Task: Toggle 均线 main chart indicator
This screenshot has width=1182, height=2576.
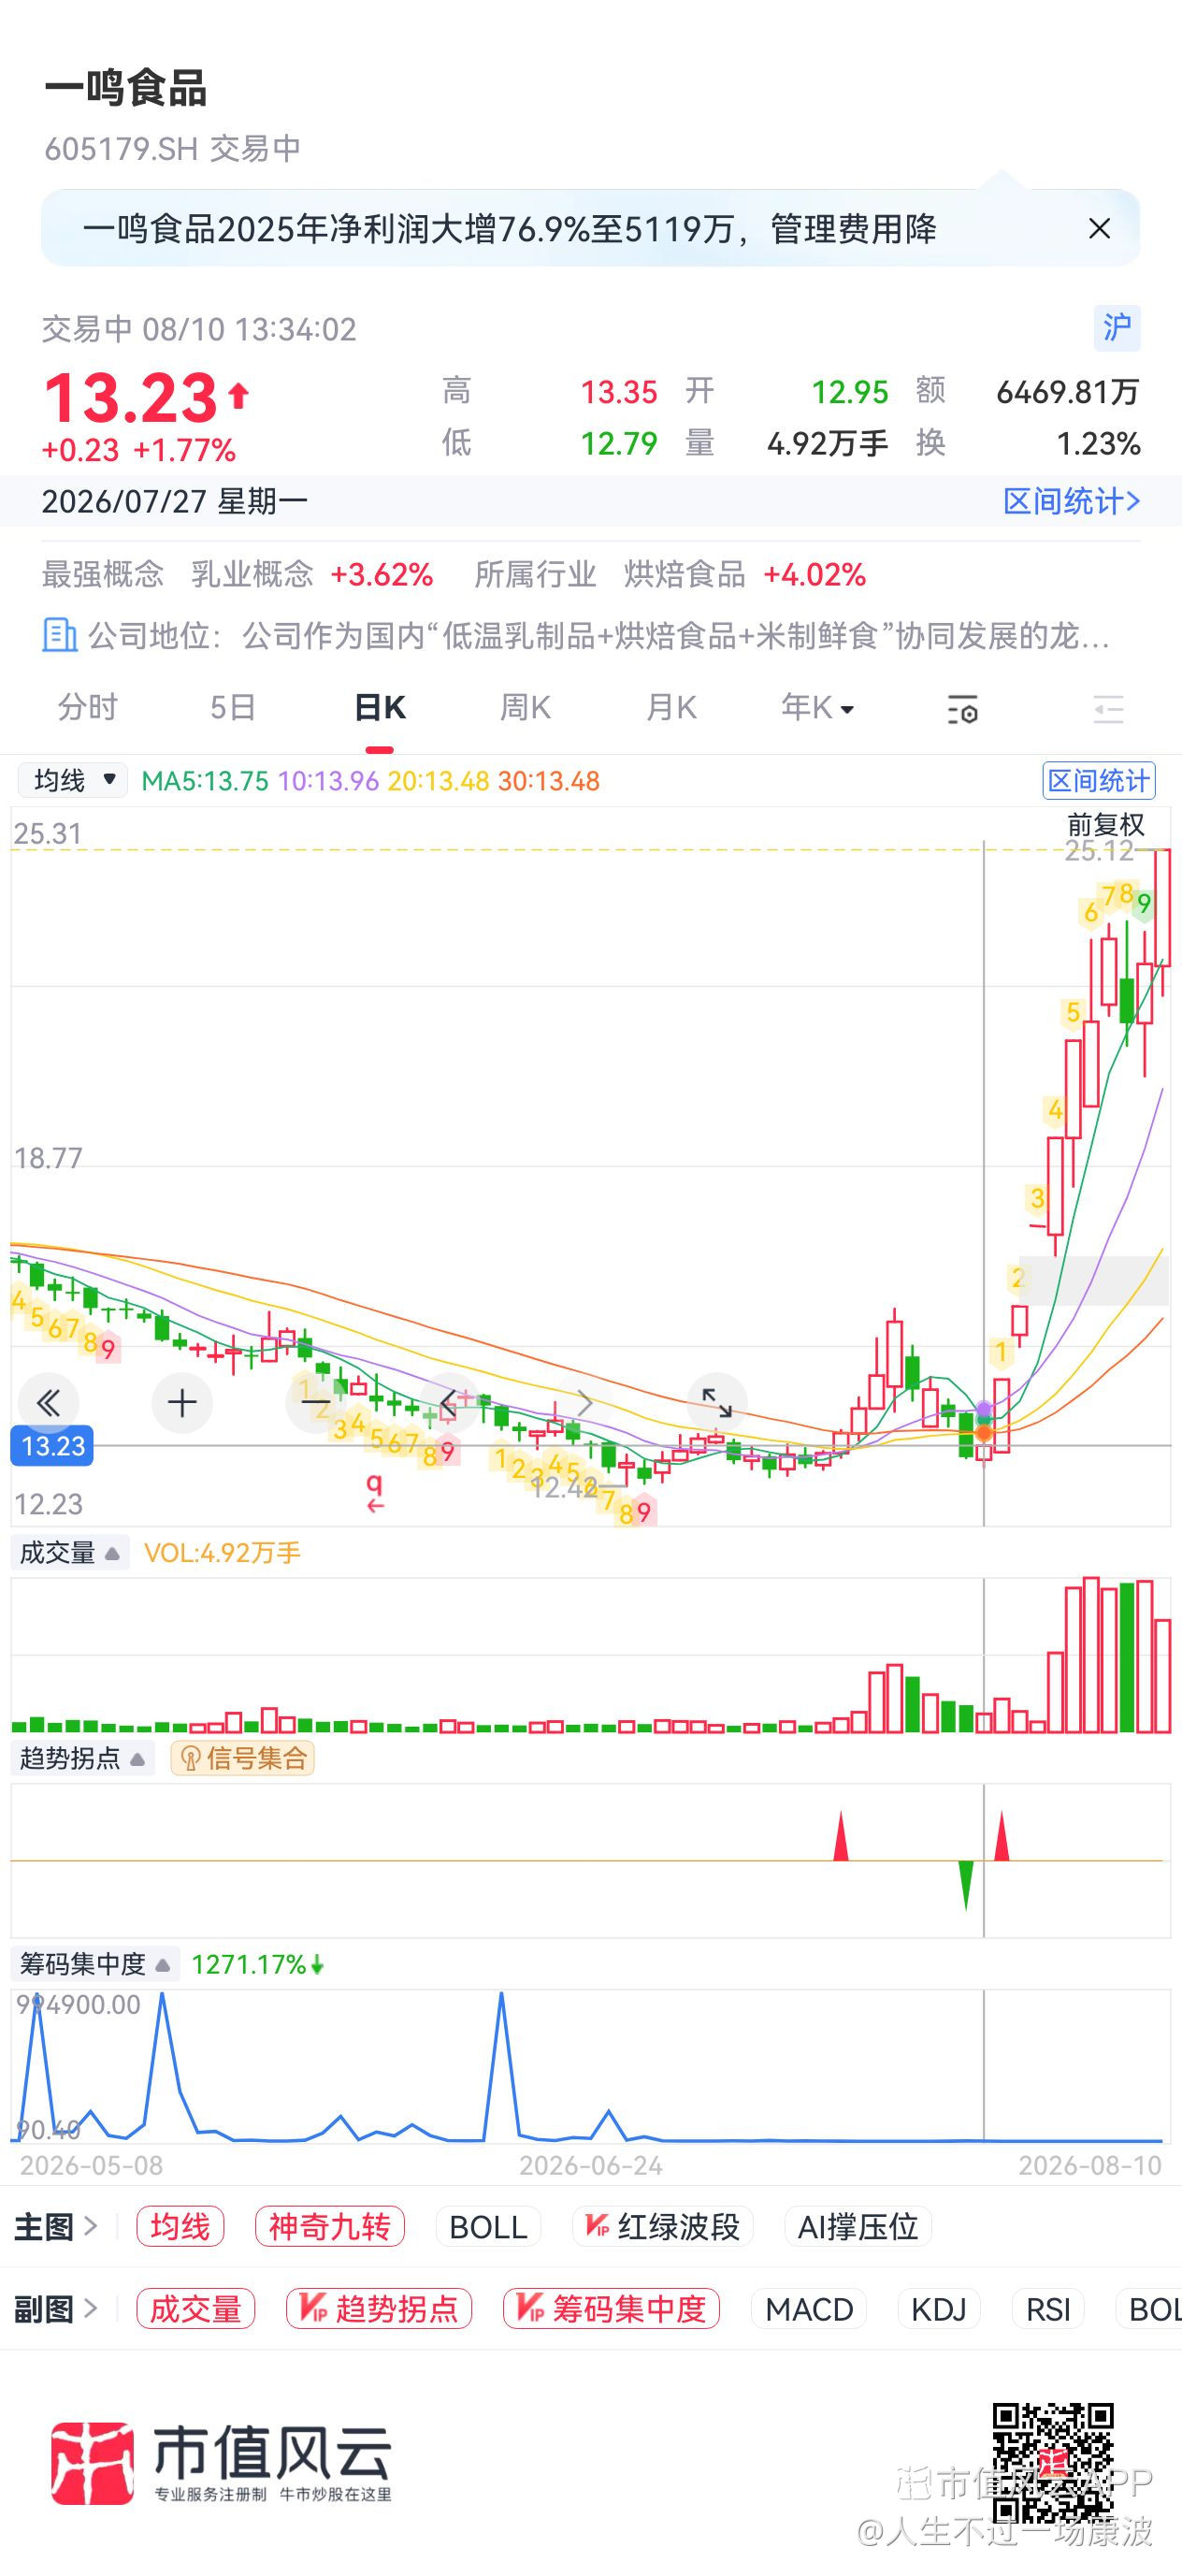Action: tap(180, 2227)
